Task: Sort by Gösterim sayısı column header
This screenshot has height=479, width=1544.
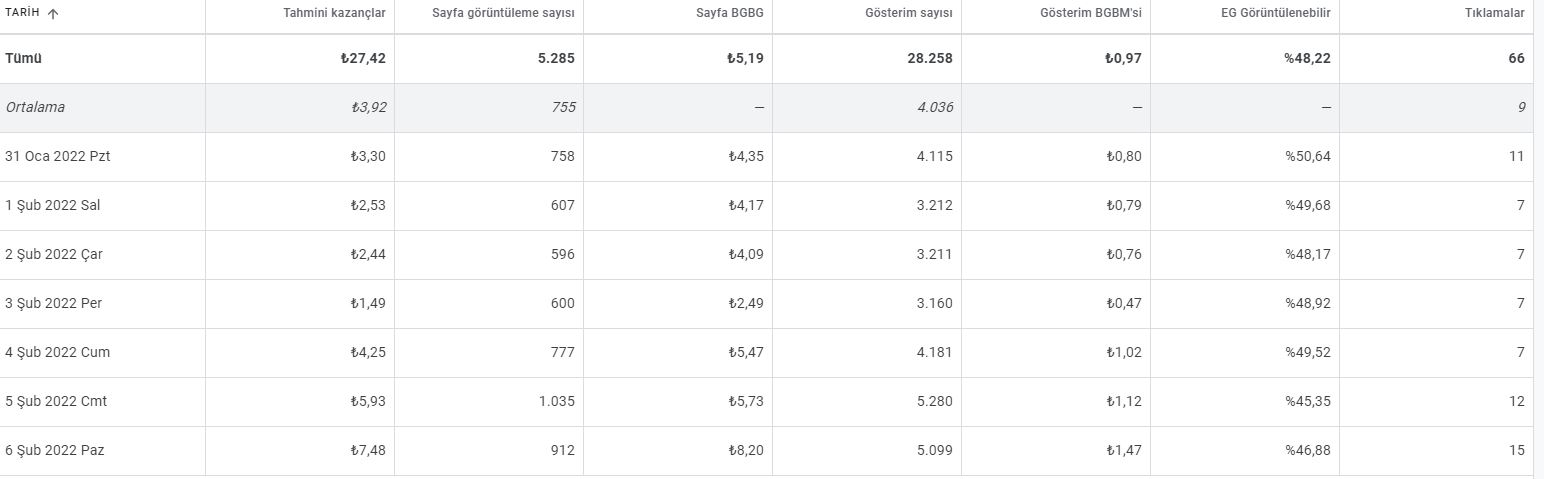Action: tap(909, 13)
